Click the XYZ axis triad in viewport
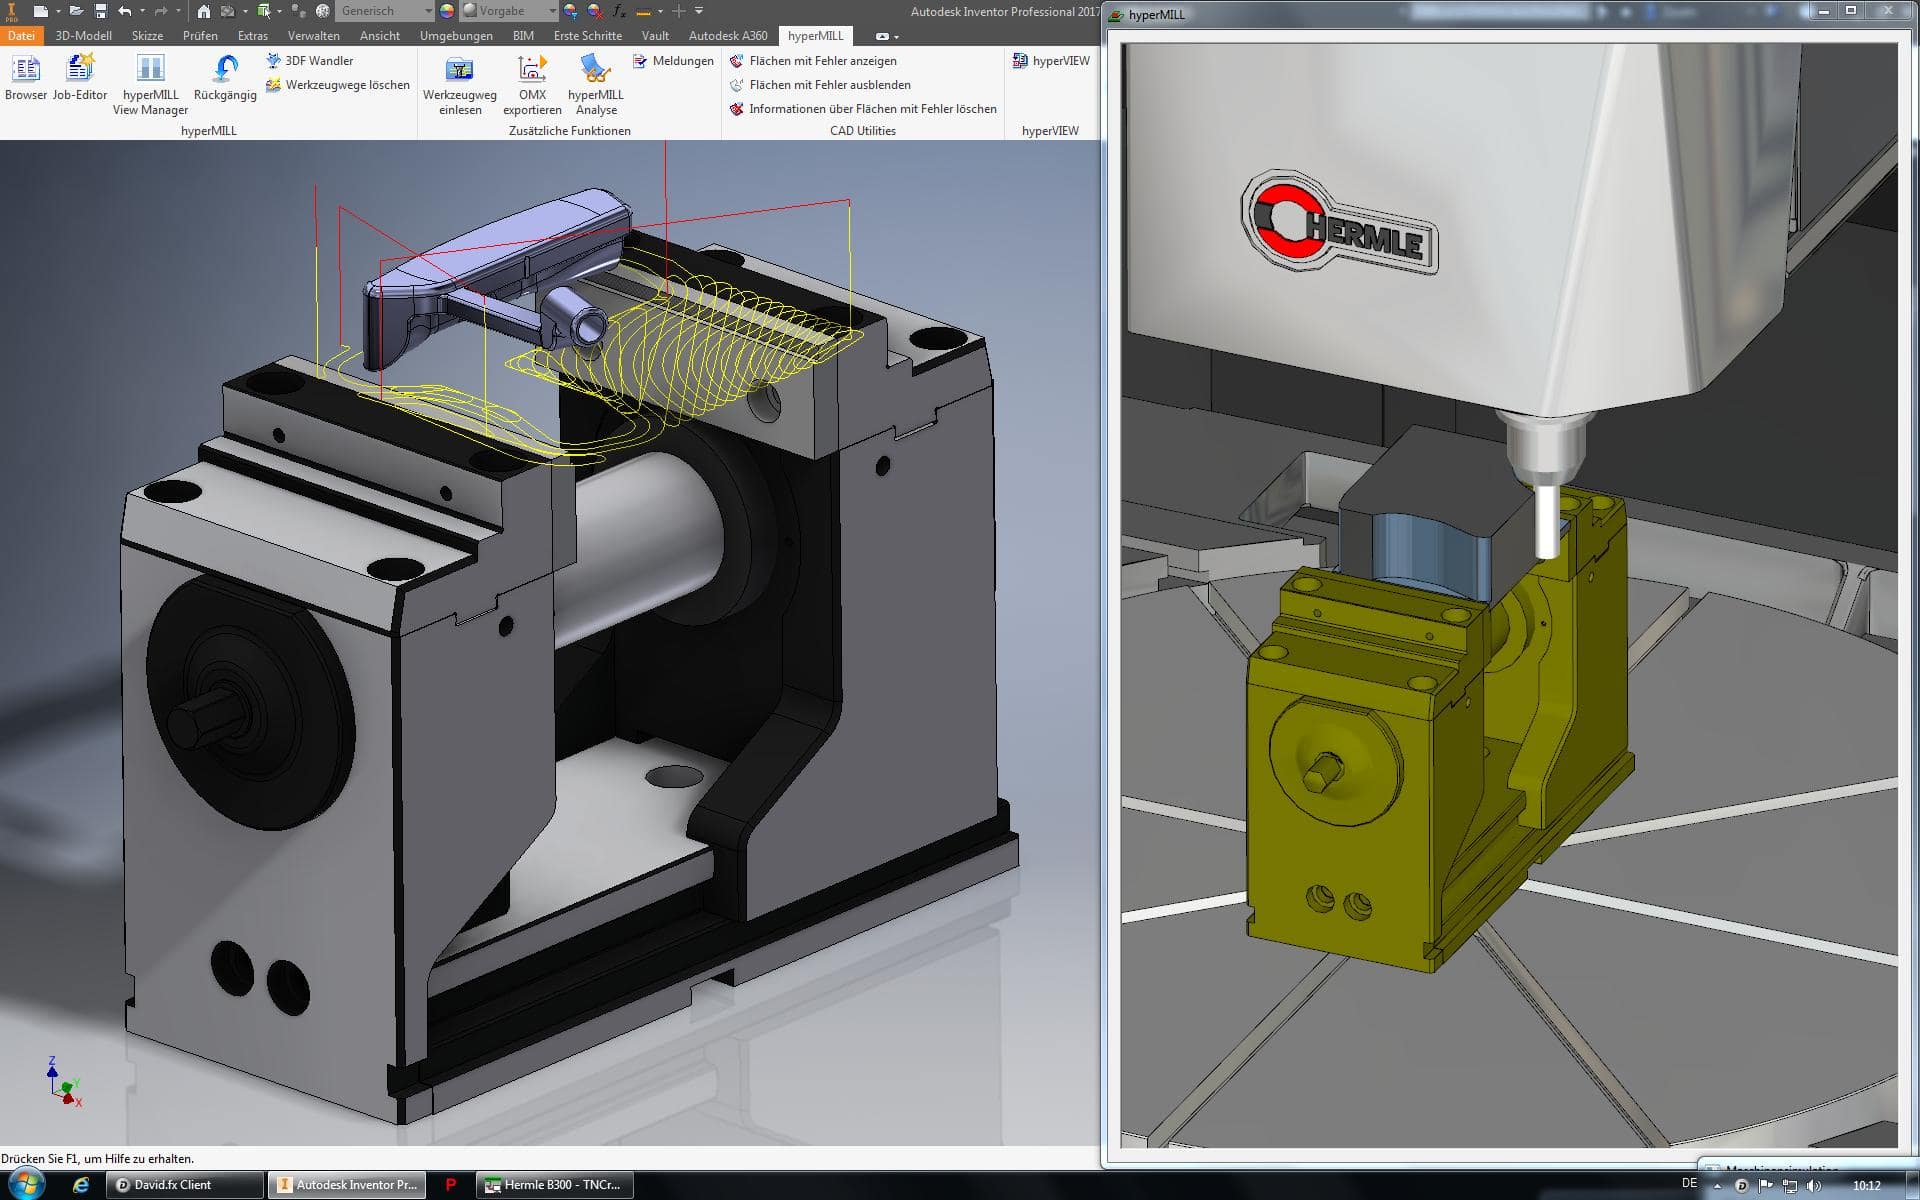Viewport: 1920px width, 1200px height. click(63, 1083)
